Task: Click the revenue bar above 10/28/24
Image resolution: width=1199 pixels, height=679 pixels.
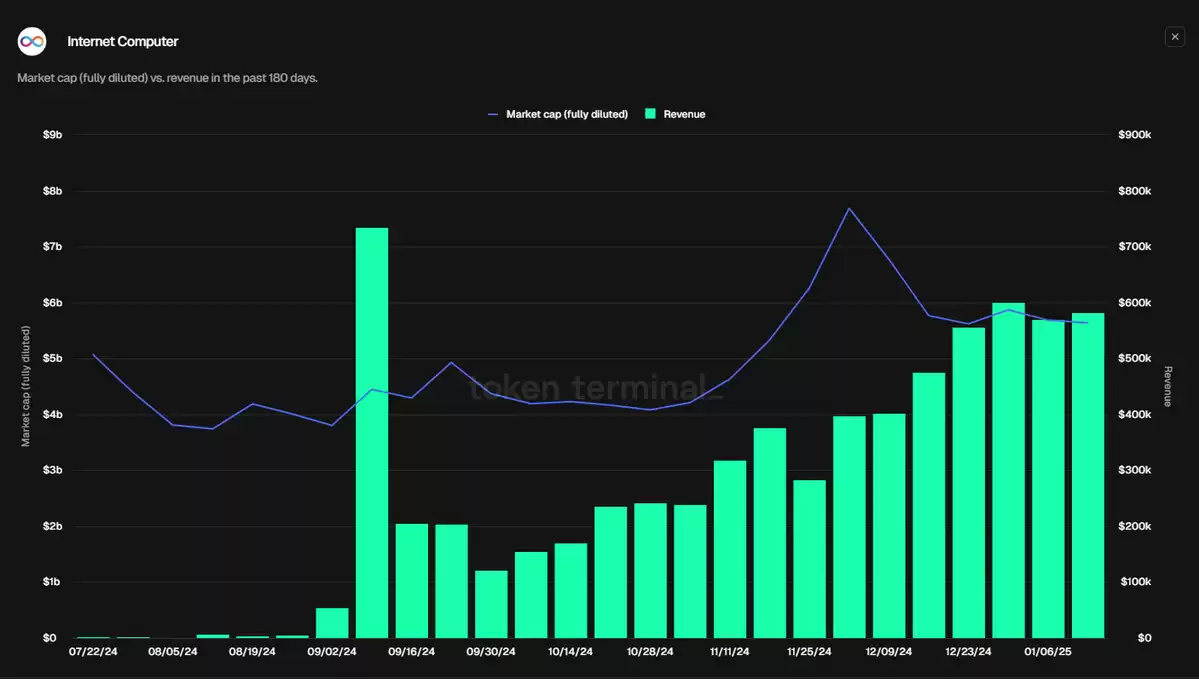Action: click(x=650, y=570)
